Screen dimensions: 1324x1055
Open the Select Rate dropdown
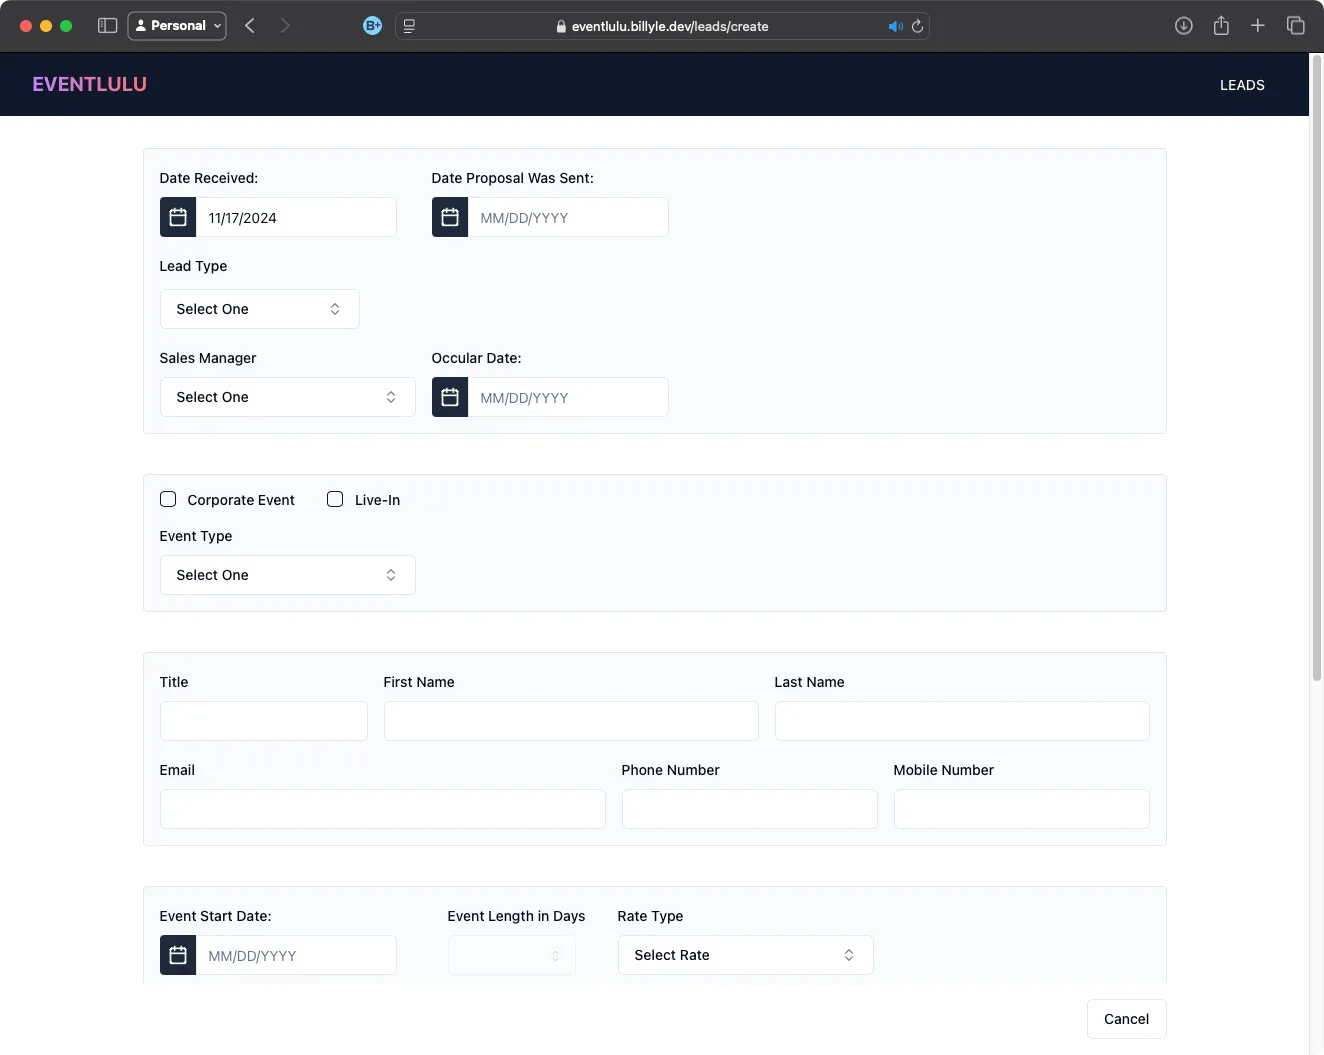click(x=745, y=955)
